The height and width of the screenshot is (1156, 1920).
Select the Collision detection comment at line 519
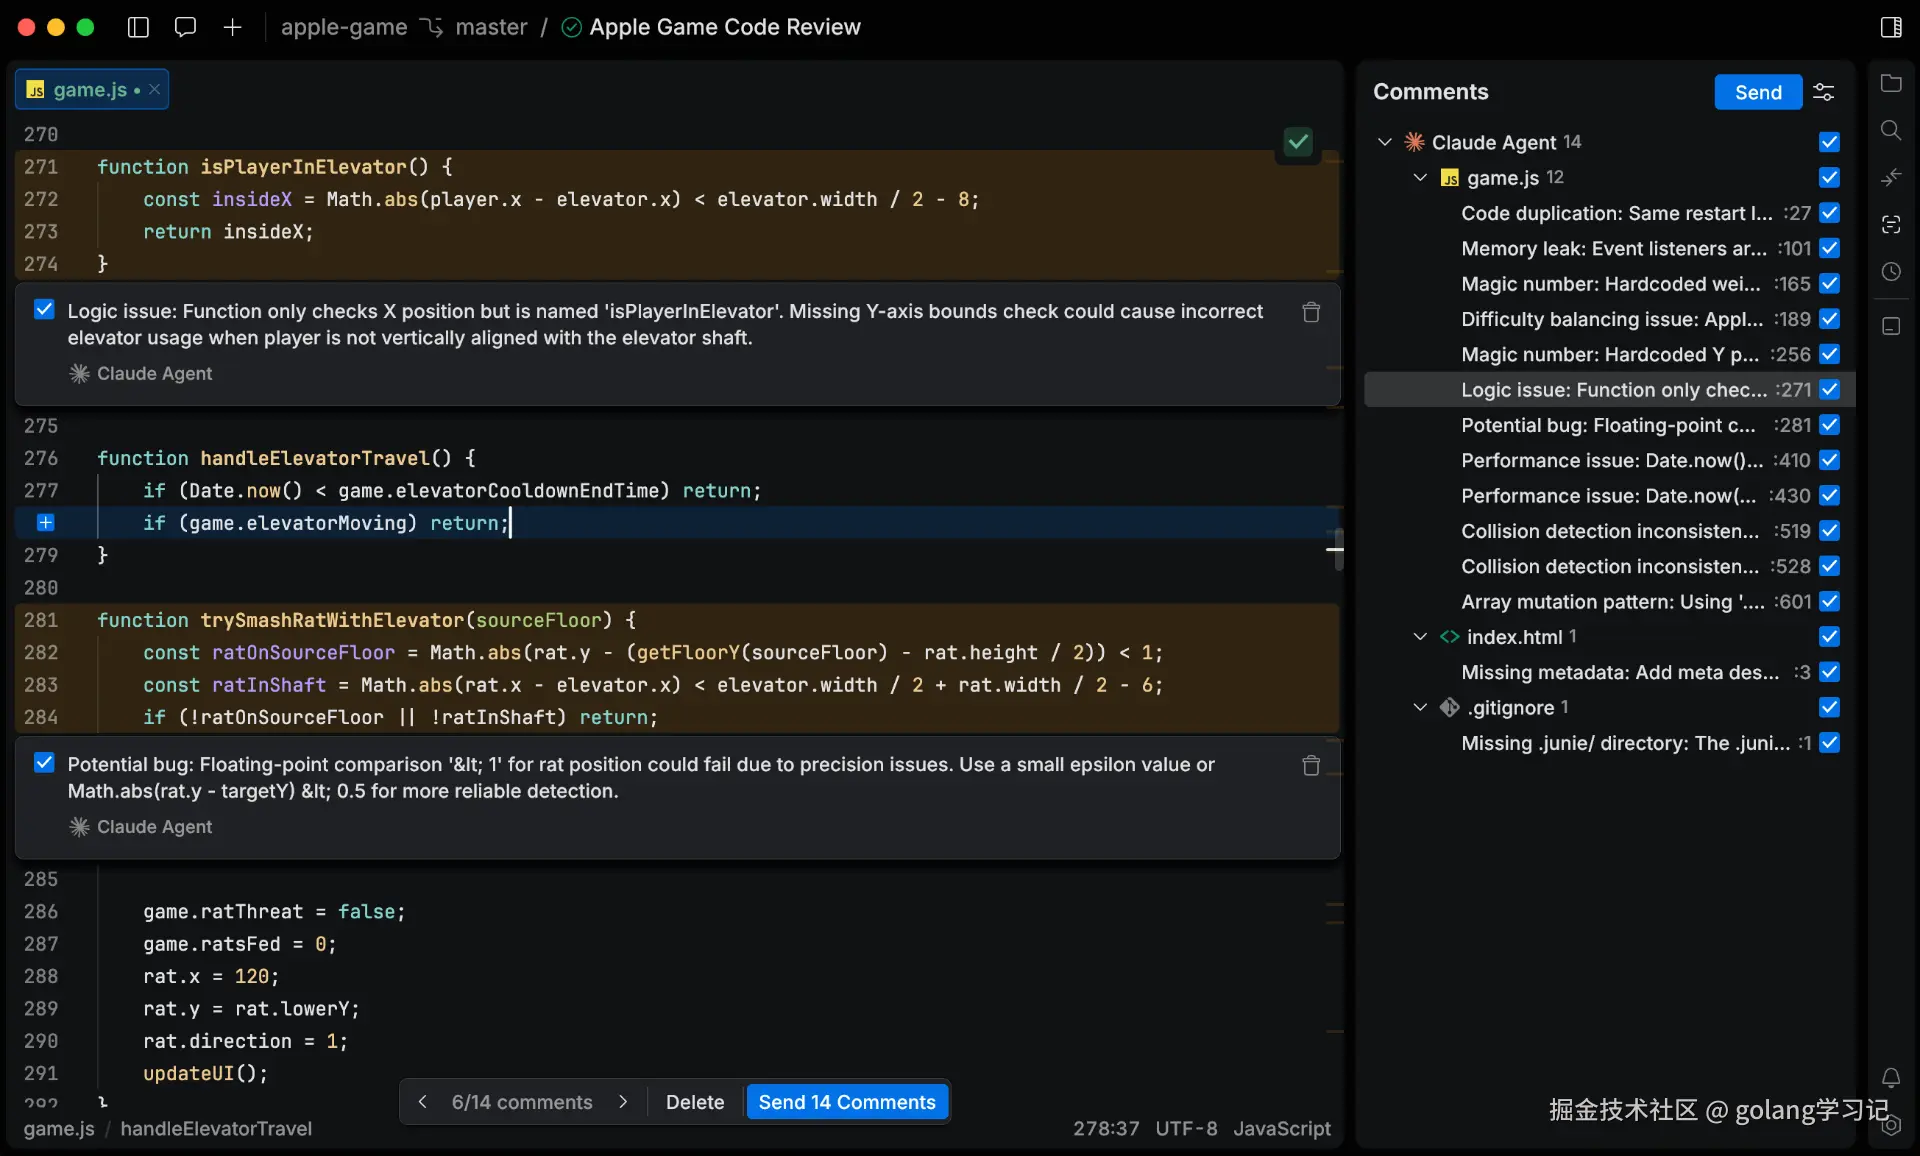coord(1609,531)
